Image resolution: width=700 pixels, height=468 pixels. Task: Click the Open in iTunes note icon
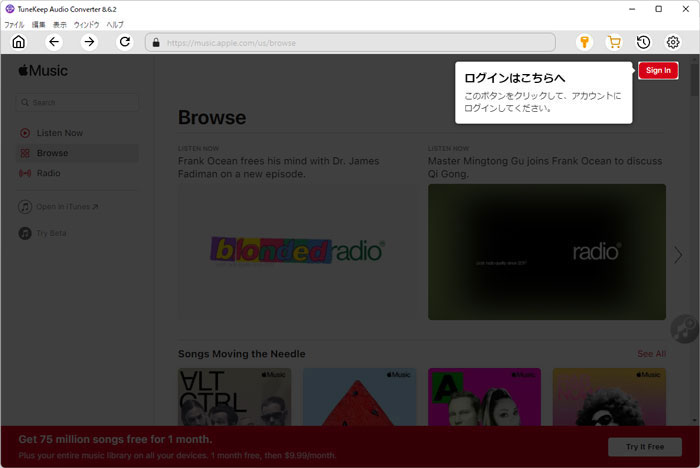pyautogui.click(x=25, y=207)
